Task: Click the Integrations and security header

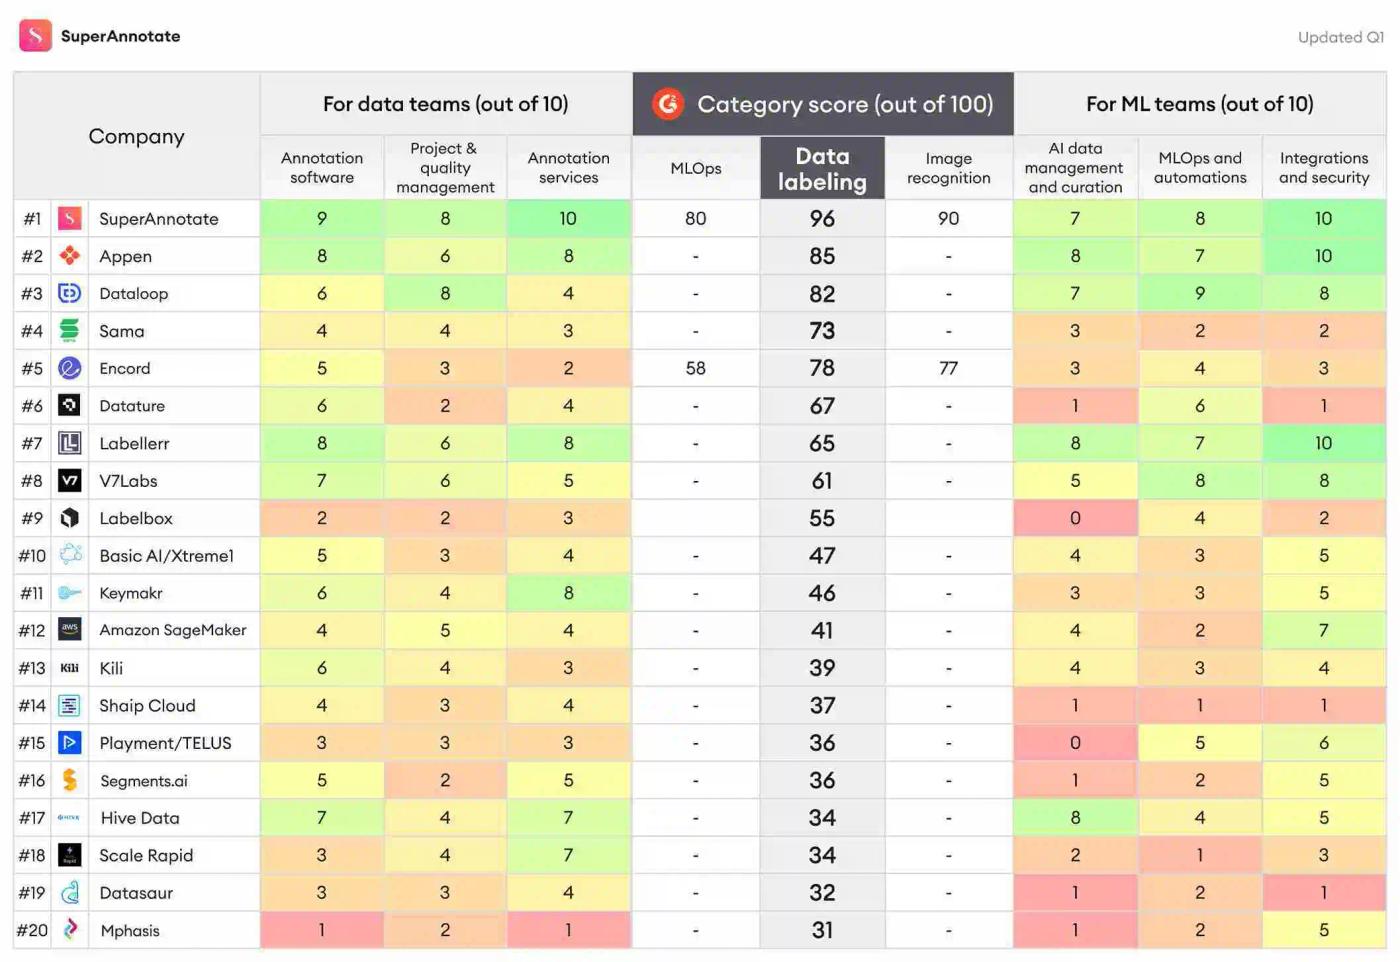Action: tap(1324, 168)
